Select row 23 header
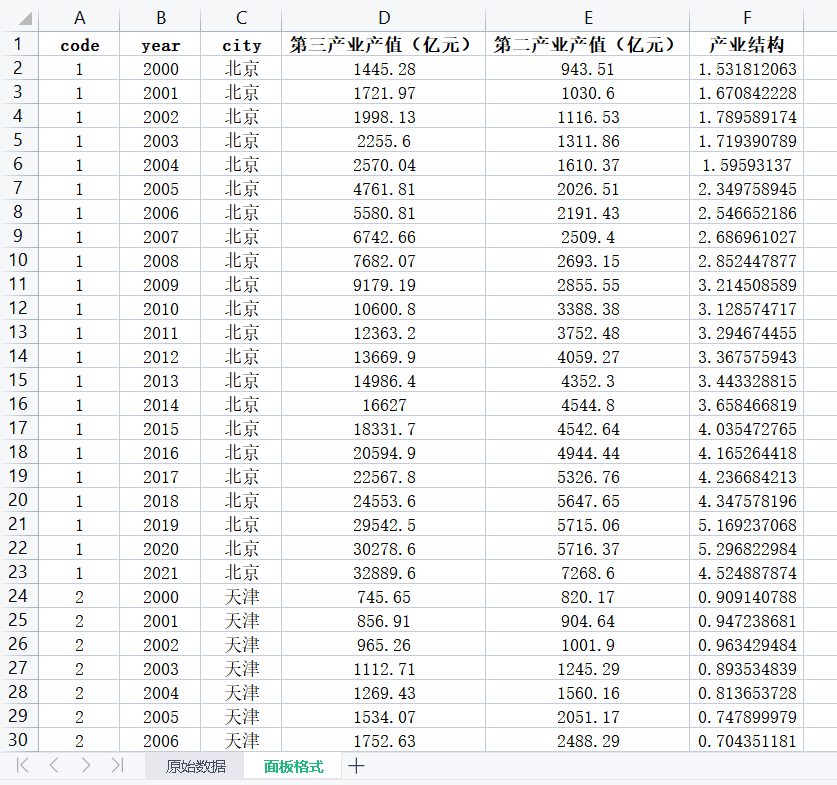 pos(19,572)
